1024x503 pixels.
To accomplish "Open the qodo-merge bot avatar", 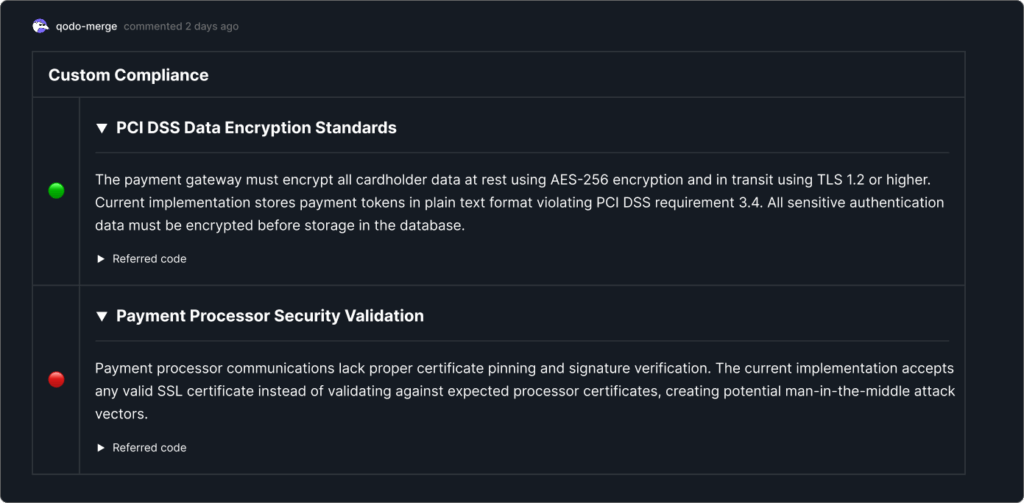I will [40, 26].
